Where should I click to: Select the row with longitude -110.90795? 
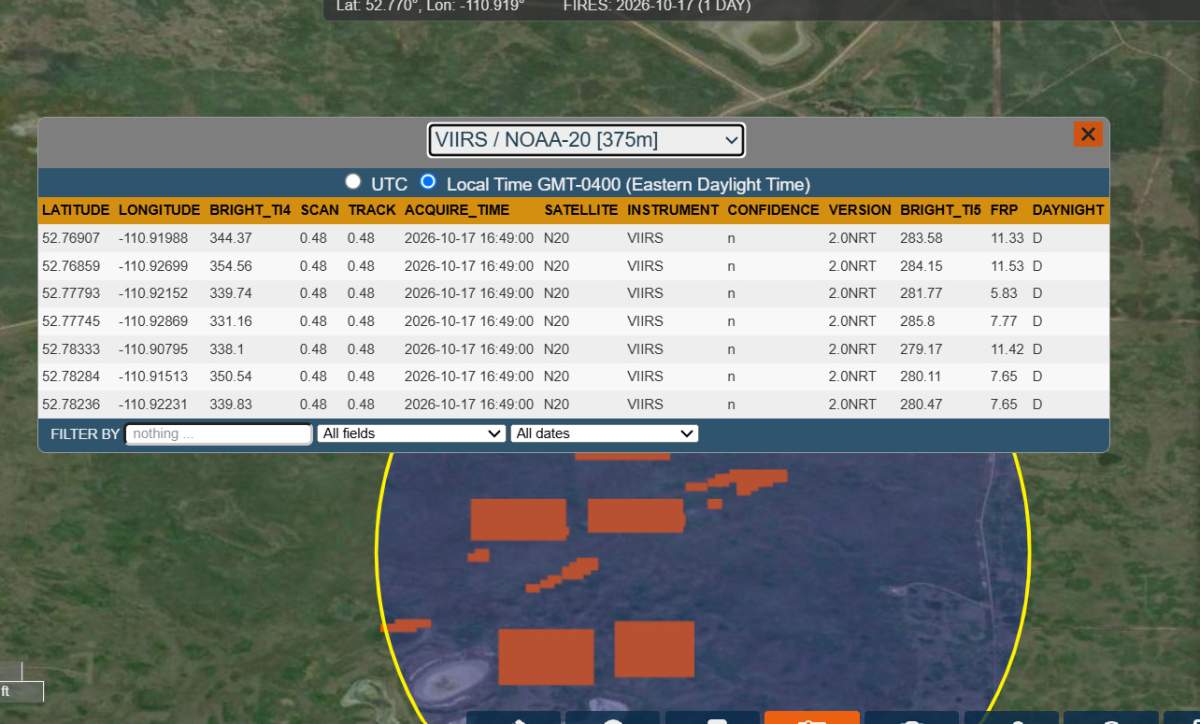click(573, 349)
